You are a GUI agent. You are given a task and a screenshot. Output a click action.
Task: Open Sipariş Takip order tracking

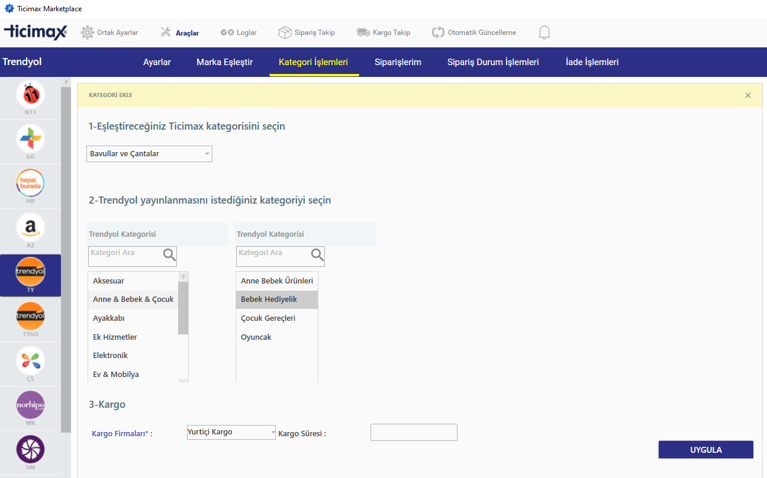(307, 32)
